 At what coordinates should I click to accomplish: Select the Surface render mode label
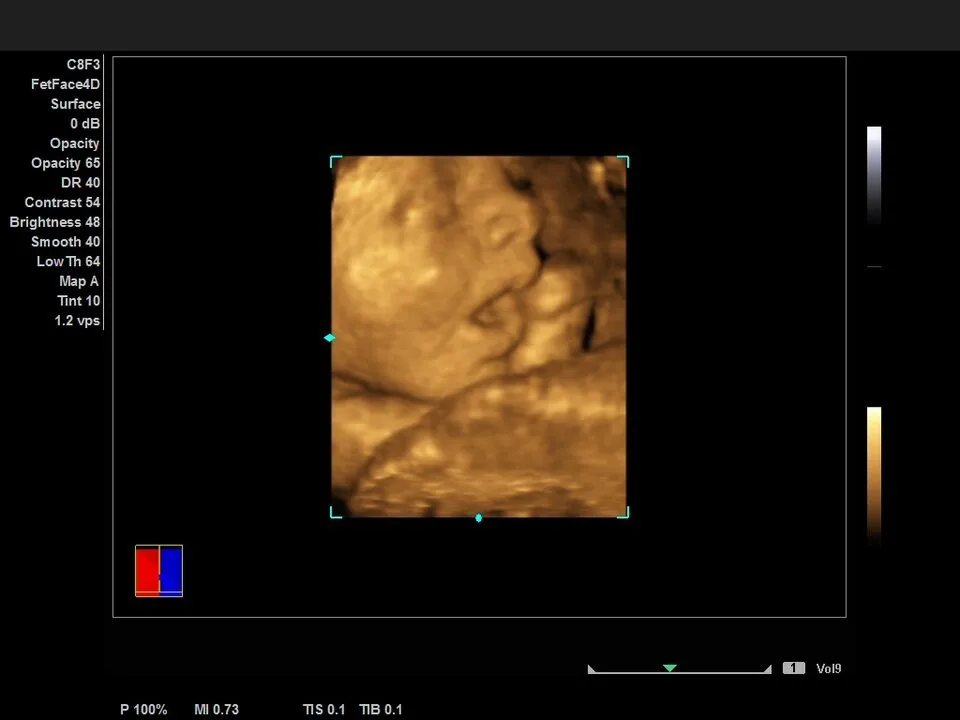(x=75, y=104)
